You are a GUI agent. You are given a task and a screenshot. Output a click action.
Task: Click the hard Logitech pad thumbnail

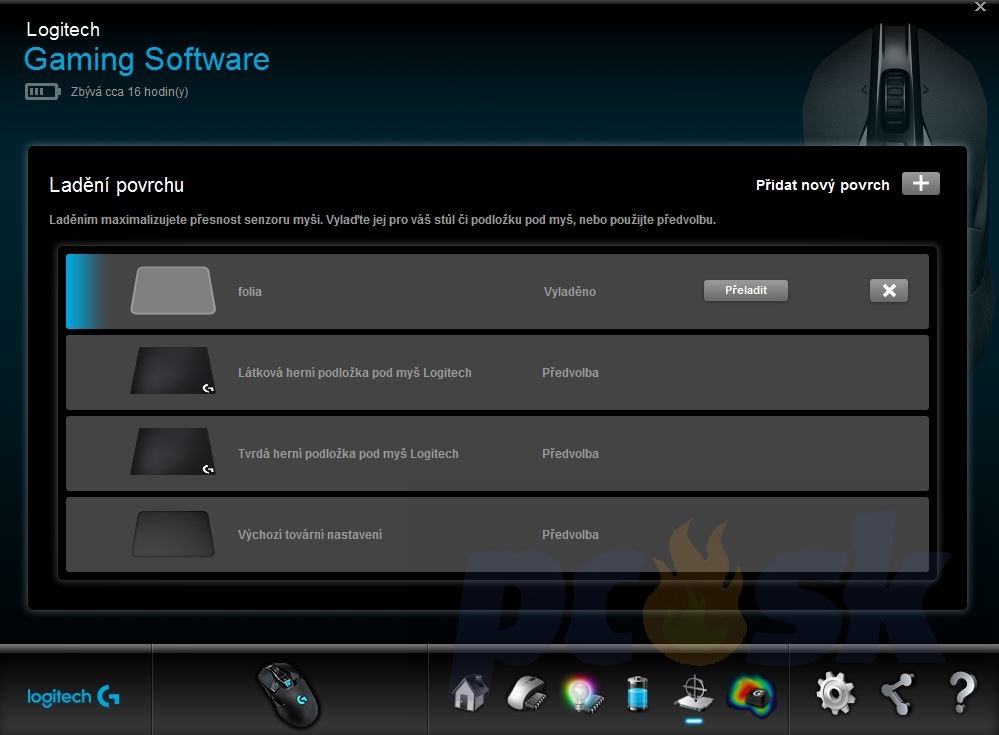coord(173,452)
